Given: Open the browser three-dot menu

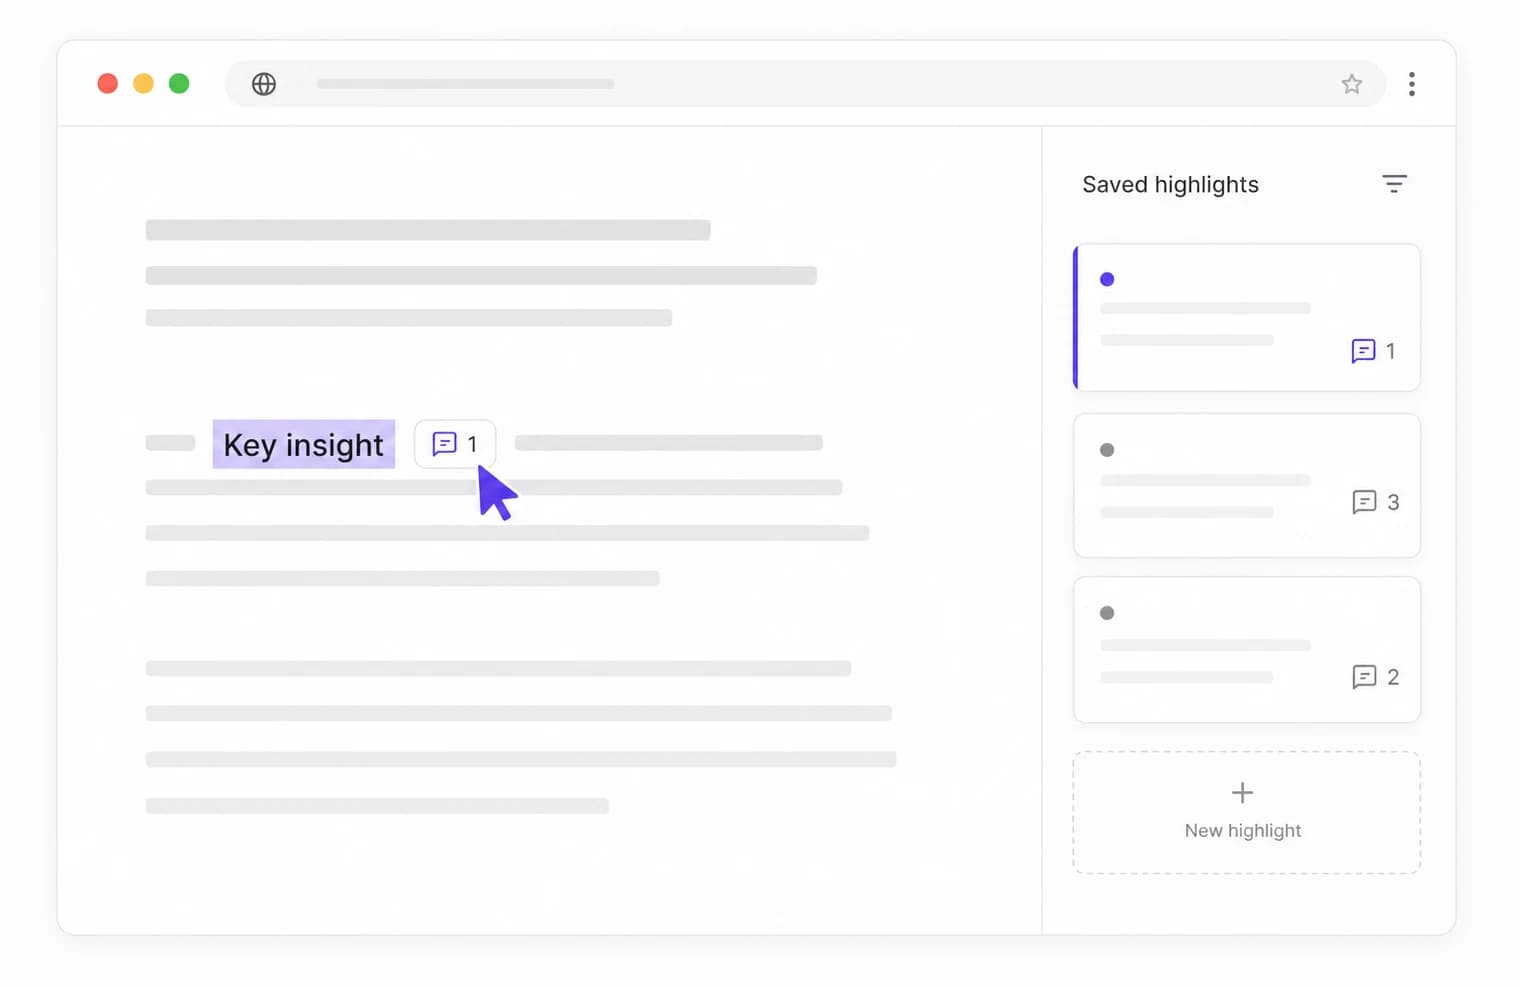Looking at the screenshot, I should click(1412, 84).
